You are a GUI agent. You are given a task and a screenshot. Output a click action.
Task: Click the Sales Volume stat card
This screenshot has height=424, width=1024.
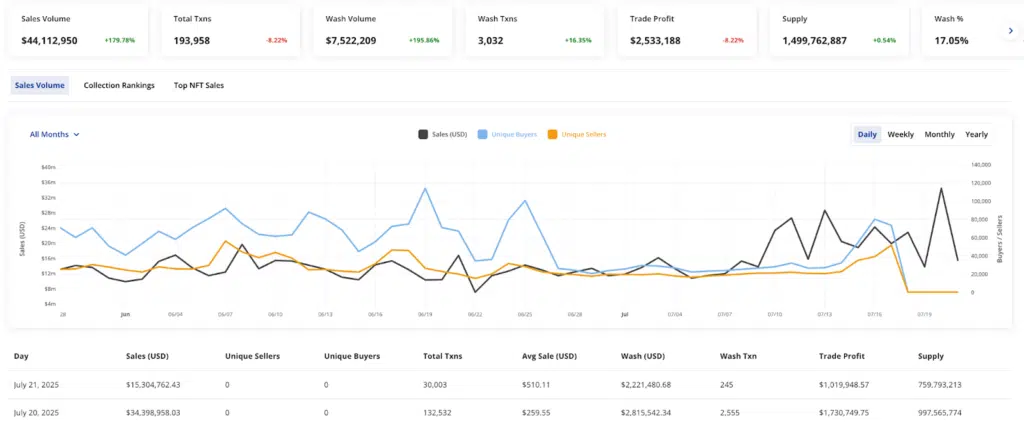point(78,31)
